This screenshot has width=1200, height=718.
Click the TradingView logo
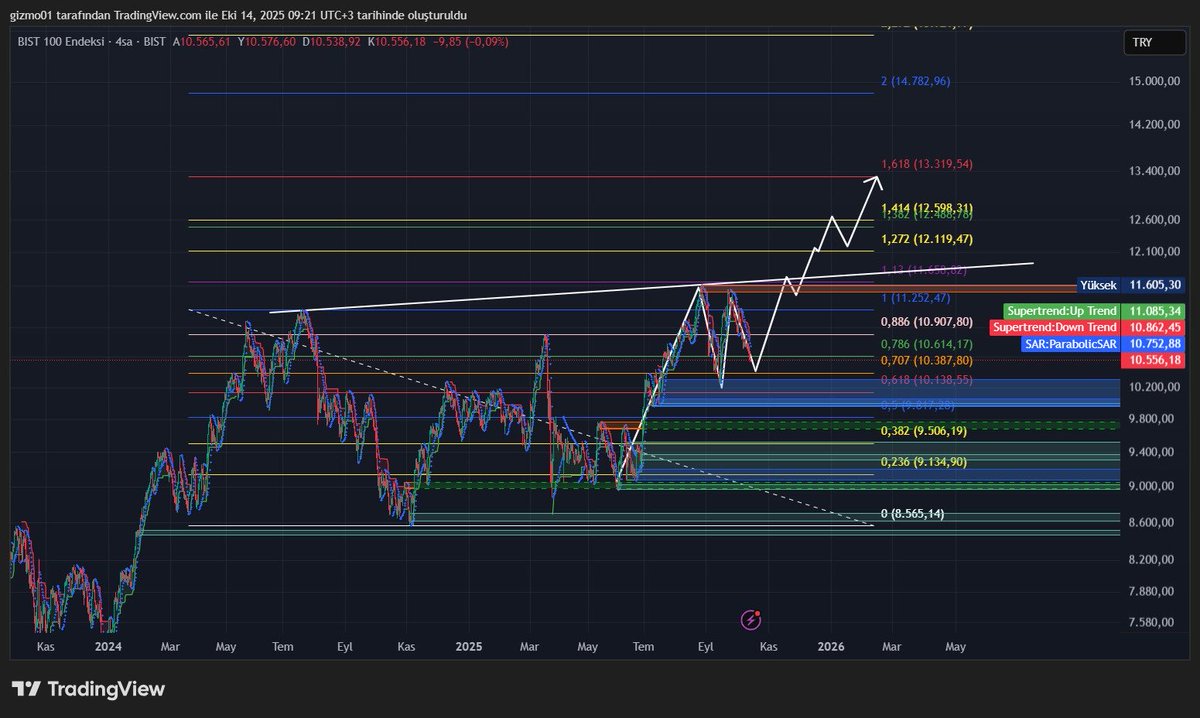(88, 689)
